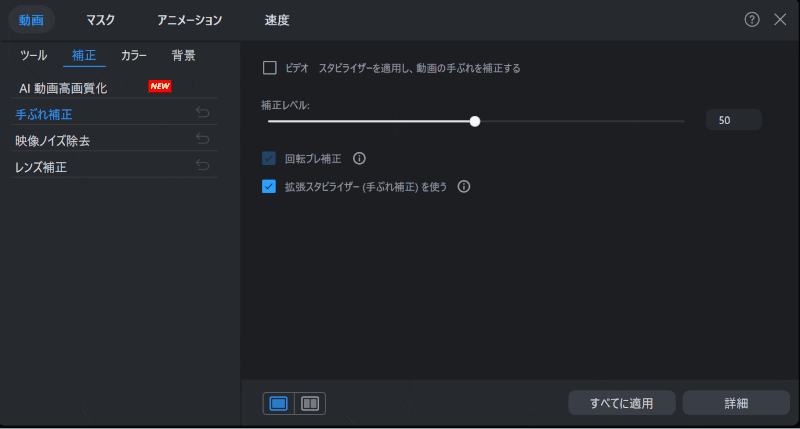
Task: Enable the ビデオ スタビライザー checkbox
Action: (269, 68)
